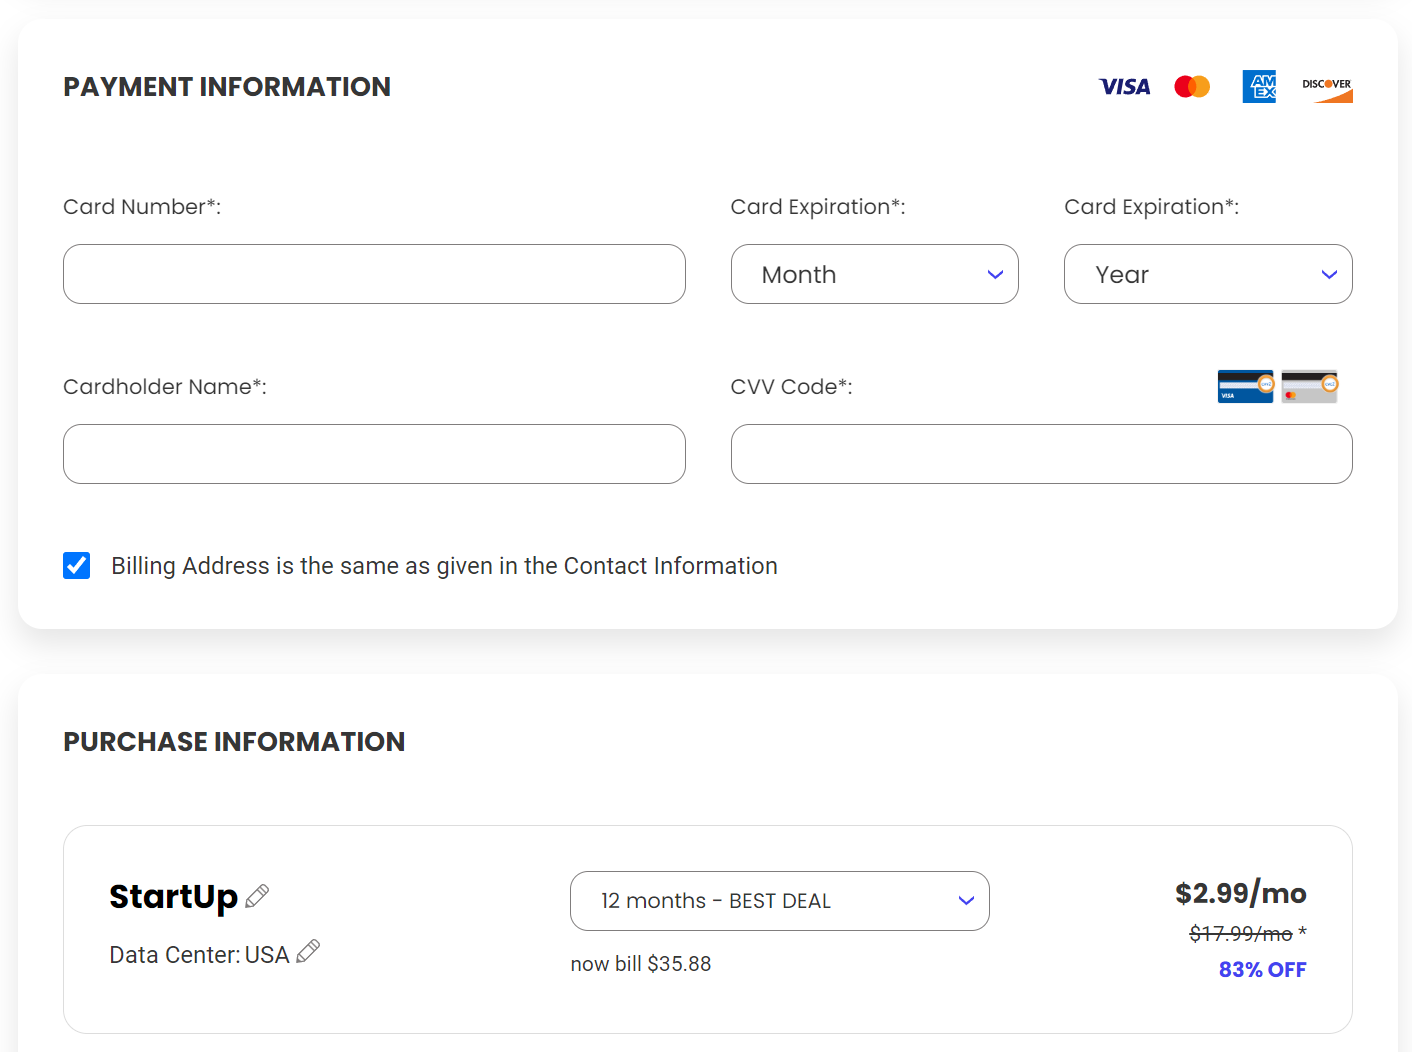Expand the 12 months - BEST DEAL dropdown
1412x1052 pixels.
point(779,901)
